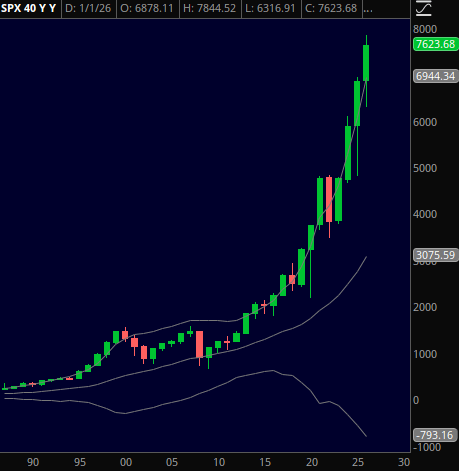
Task: Click the high value H: 7844.52
Action: click(210, 8)
